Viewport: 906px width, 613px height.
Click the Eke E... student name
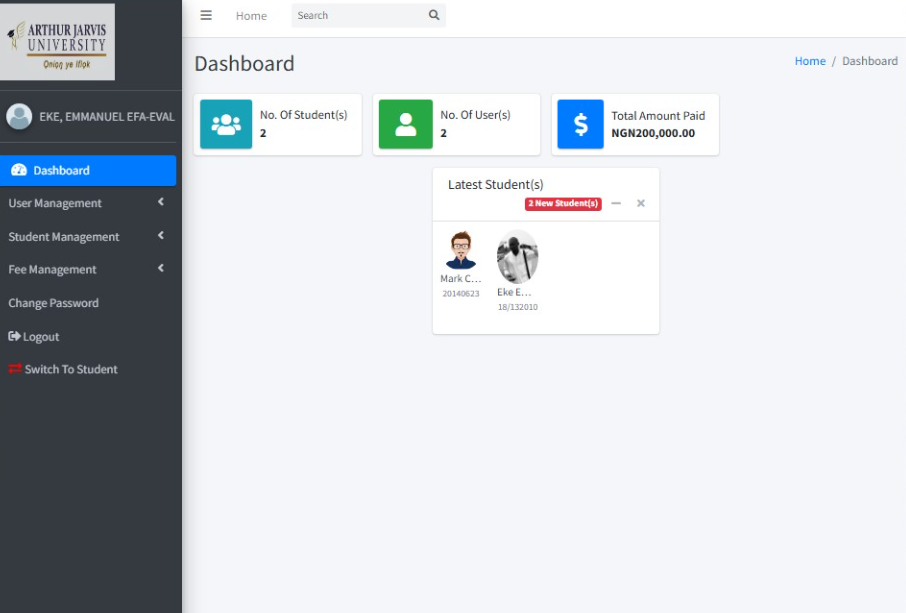pyautogui.click(x=514, y=292)
